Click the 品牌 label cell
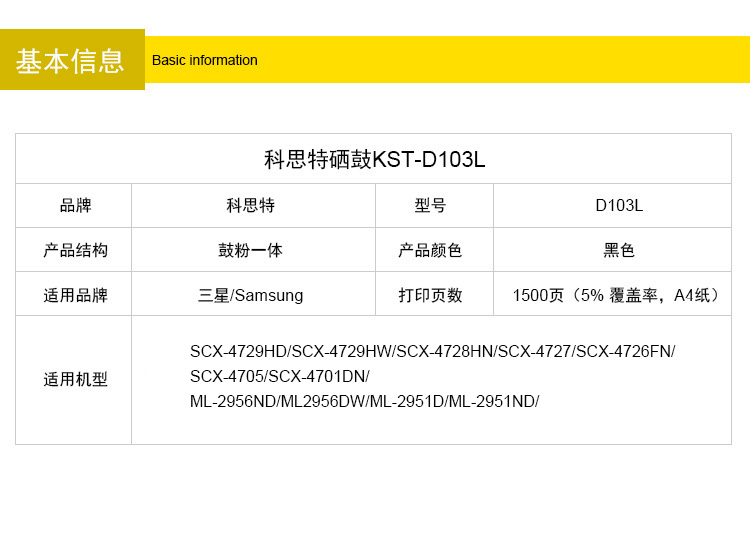750x533 pixels. click(75, 206)
